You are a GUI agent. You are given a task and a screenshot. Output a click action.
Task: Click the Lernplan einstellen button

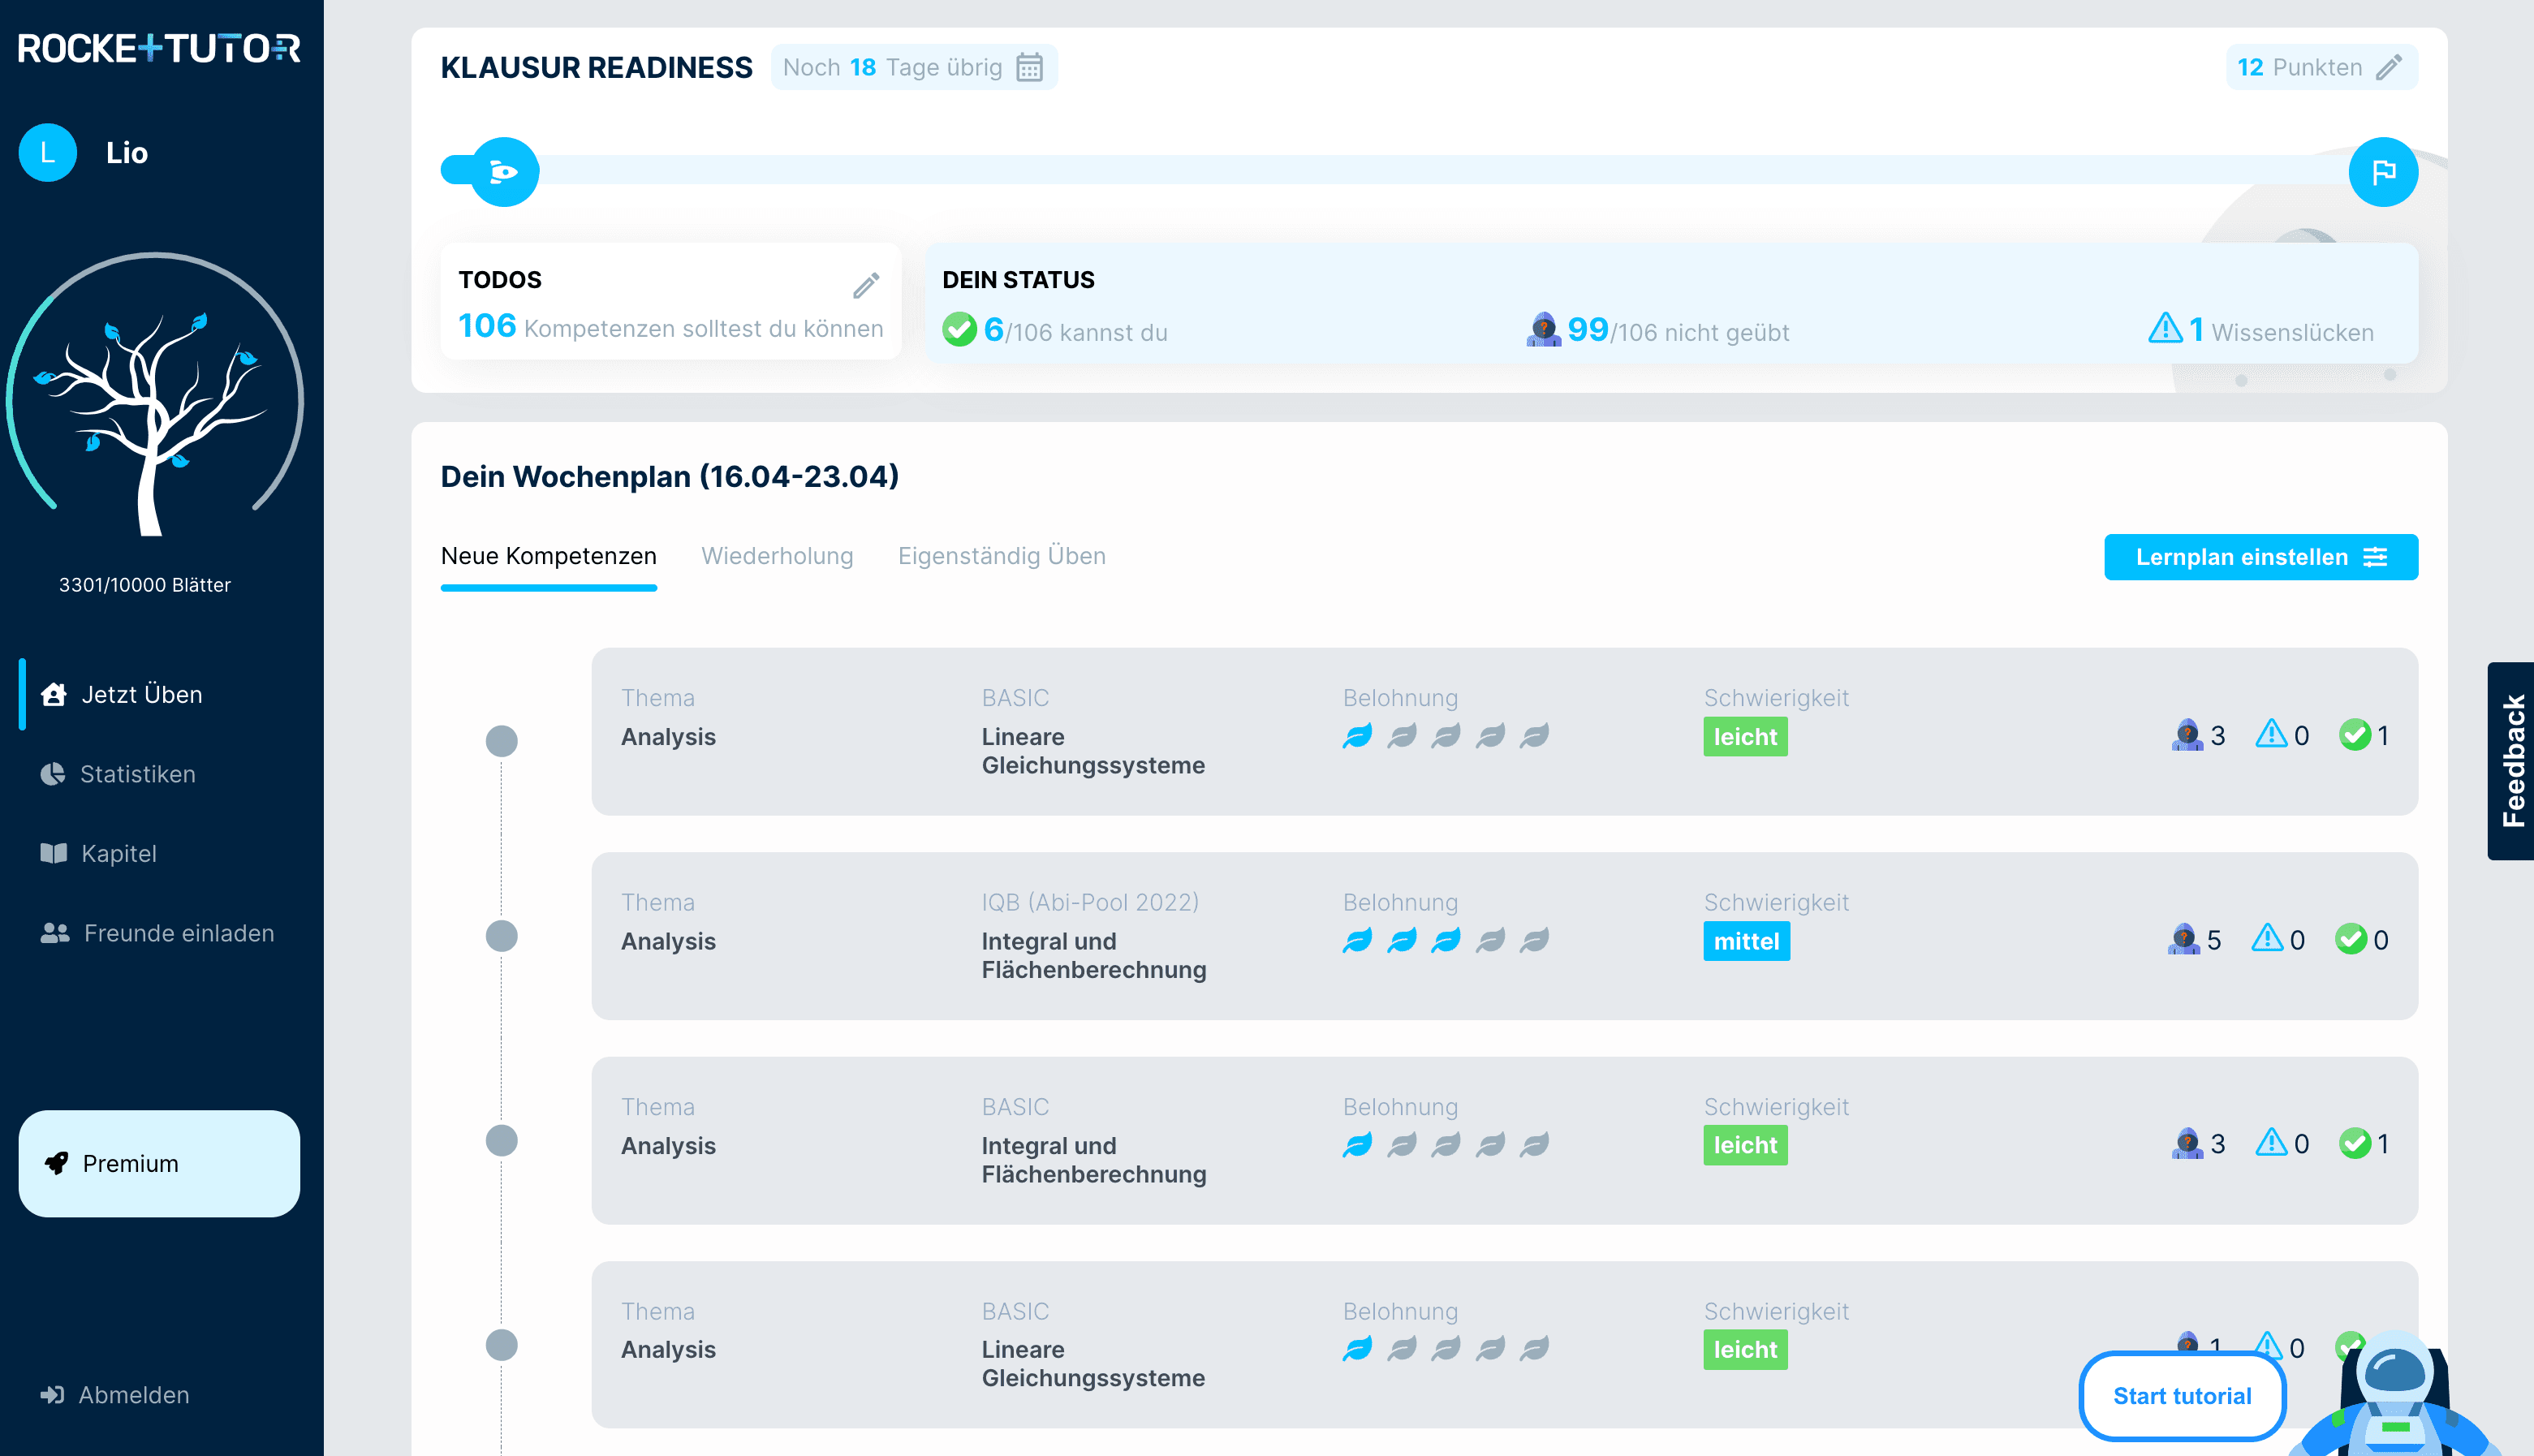[2261, 557]
